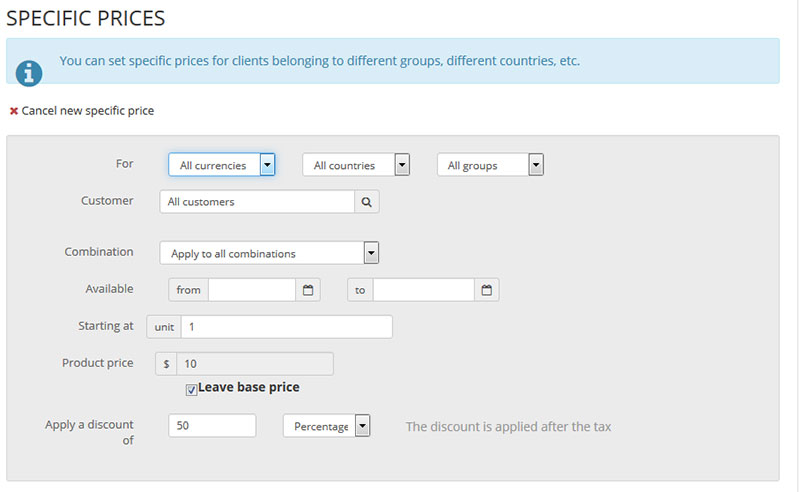Screen dimensions: 800x492
Task: Change the Percentage discount type dropdown
Action: pos(327,426)
